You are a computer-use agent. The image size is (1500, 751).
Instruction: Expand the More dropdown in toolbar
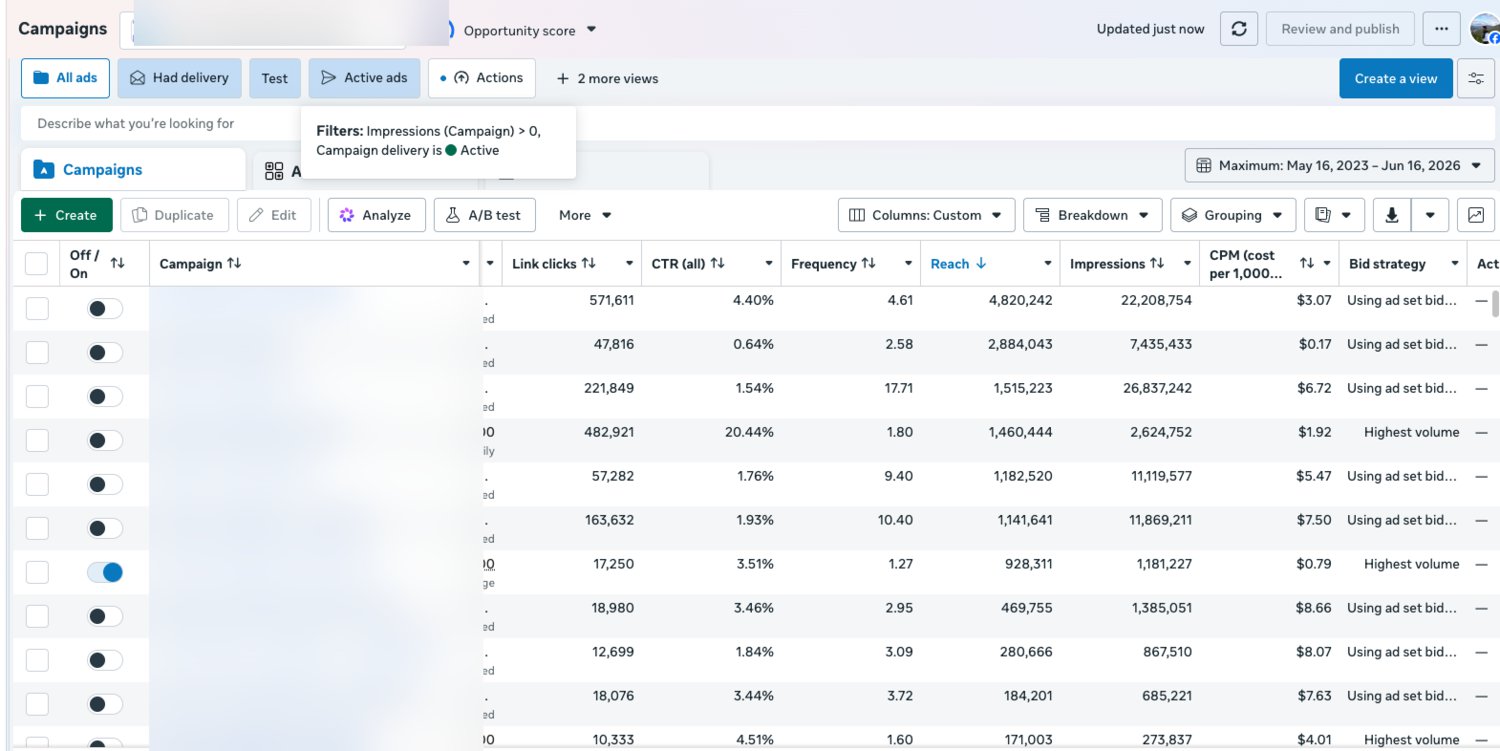click(x=585, y=215)
